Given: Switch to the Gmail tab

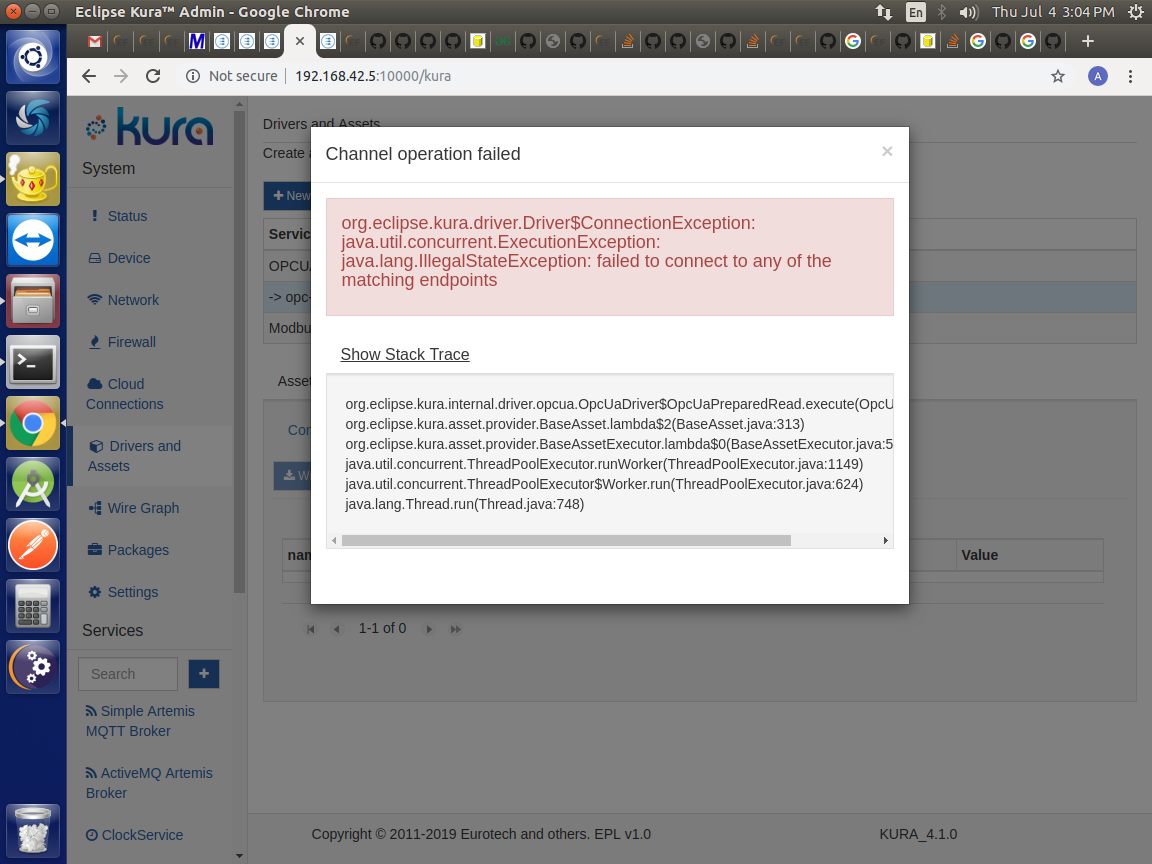Looking at the screenshot, I should (95, 41).
